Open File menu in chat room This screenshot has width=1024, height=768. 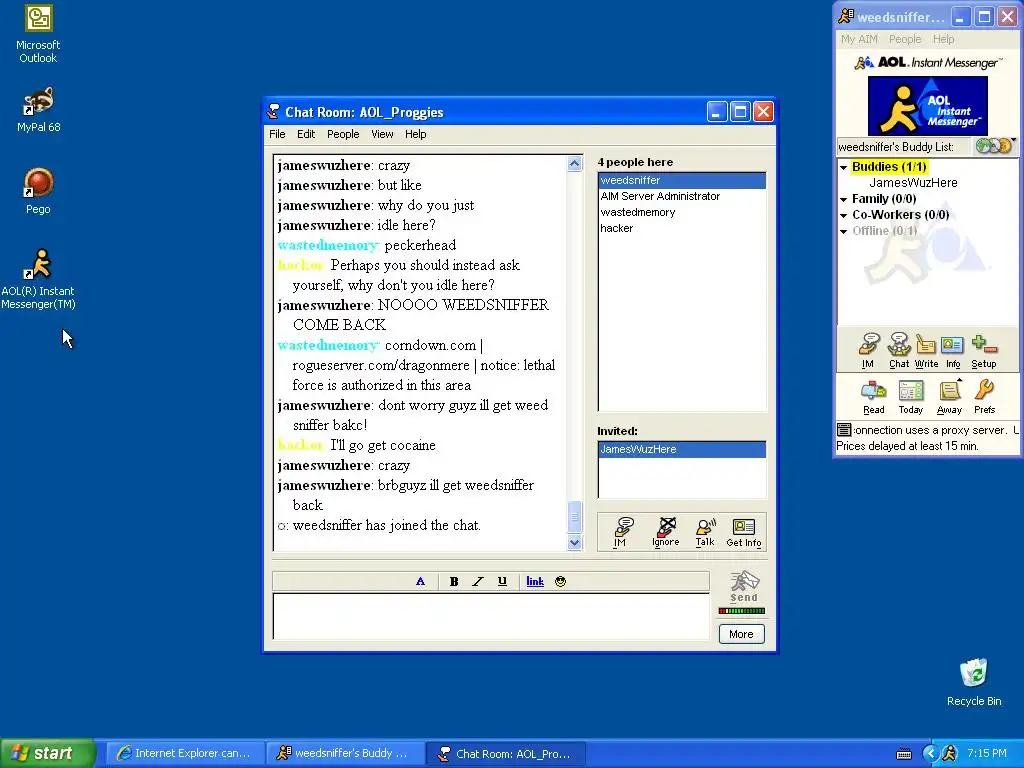277,134
